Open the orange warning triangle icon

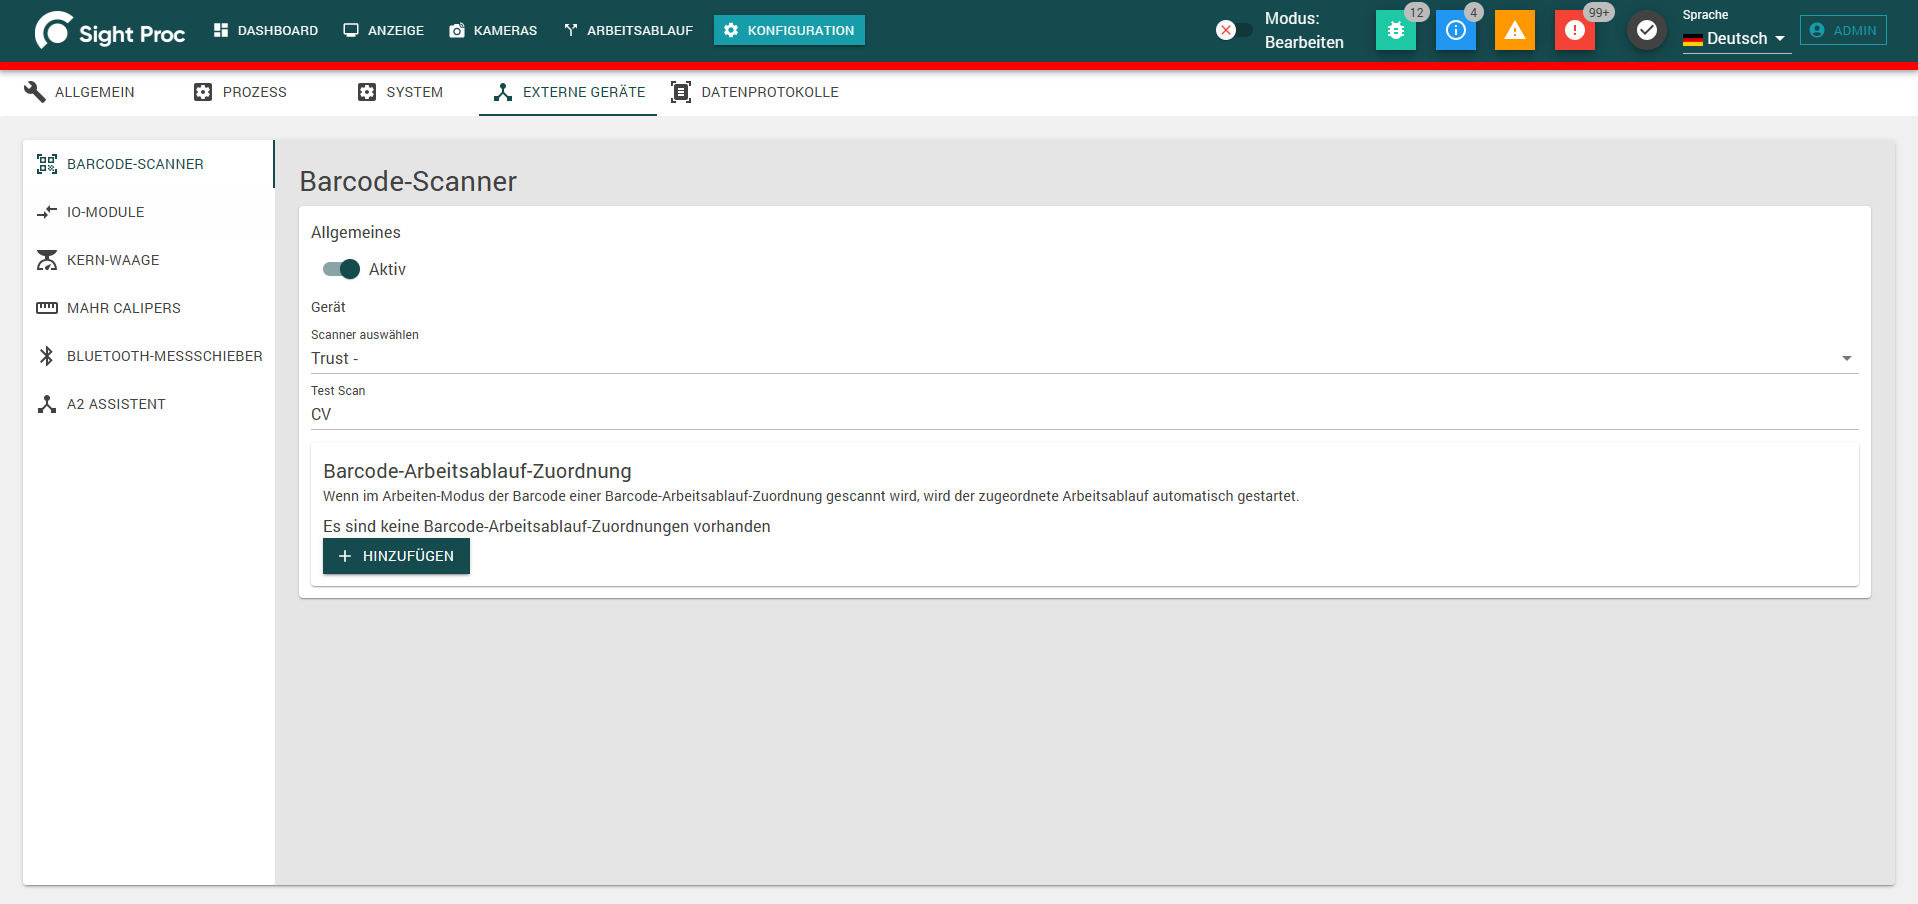click(1515, 30)
